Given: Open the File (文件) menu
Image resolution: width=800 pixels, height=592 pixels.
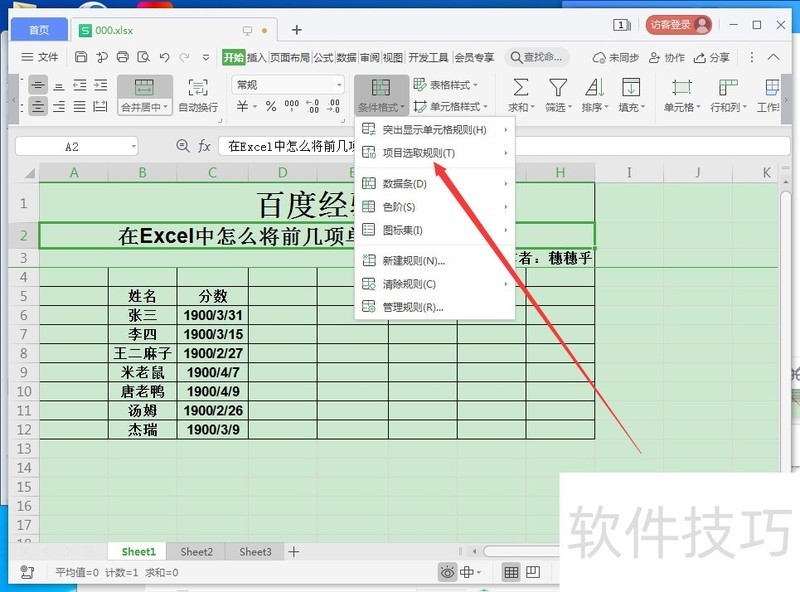Looking at the screenshot, I should coord(40,57).
